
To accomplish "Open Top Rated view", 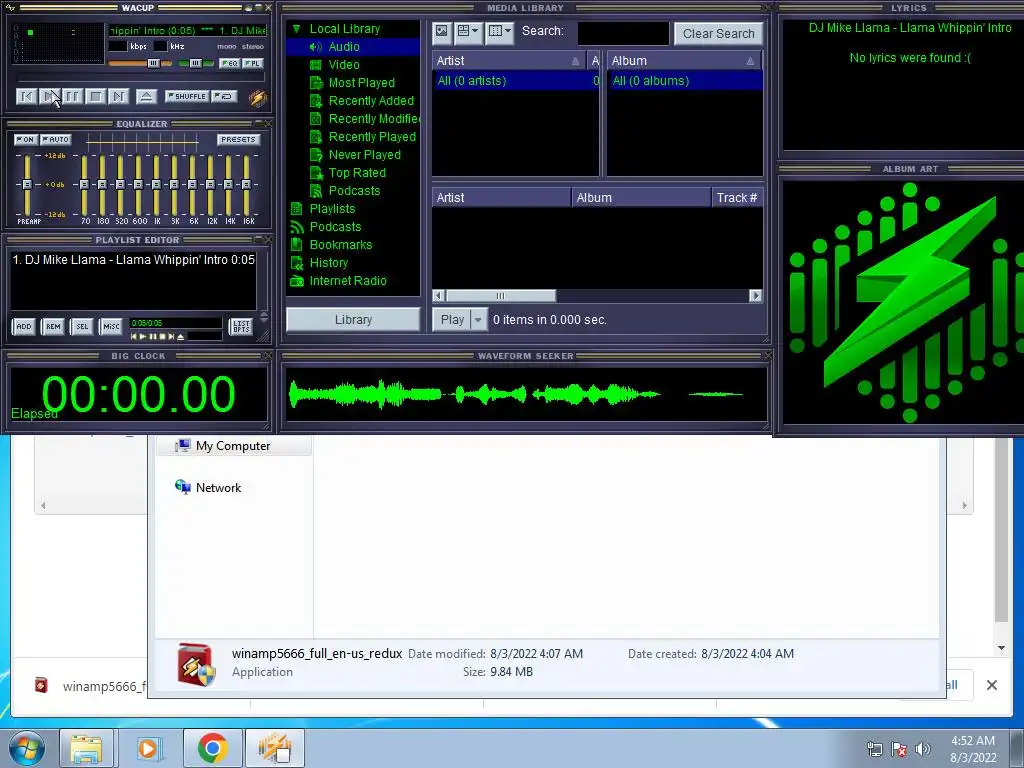I will (x=357, y=172).
